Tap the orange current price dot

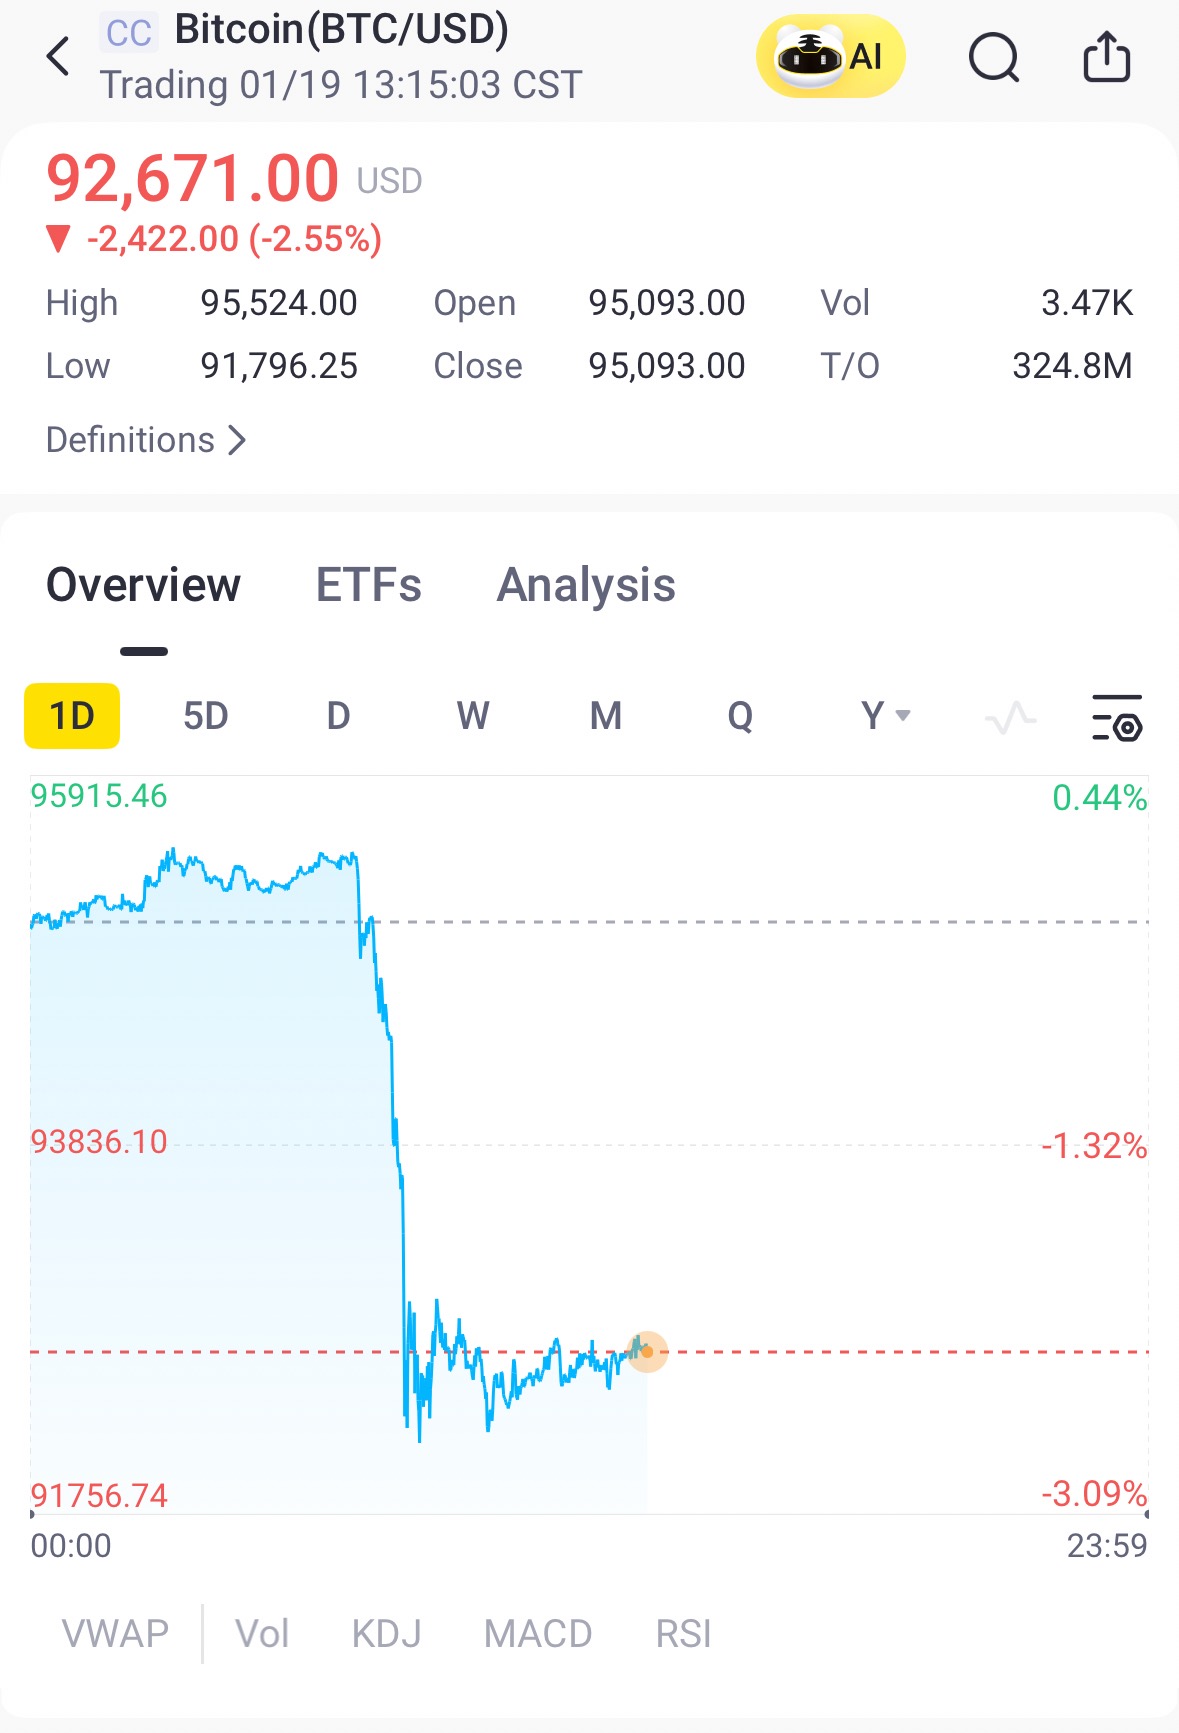point(647,1352)
